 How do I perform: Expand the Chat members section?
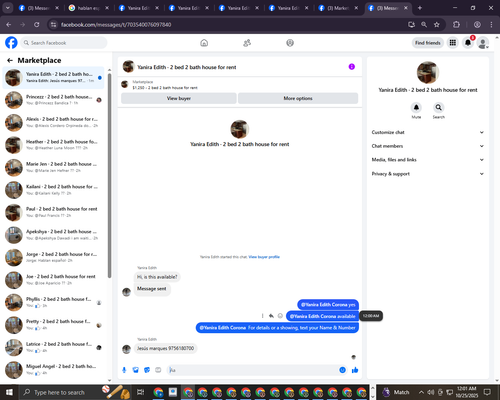[428, 146]
